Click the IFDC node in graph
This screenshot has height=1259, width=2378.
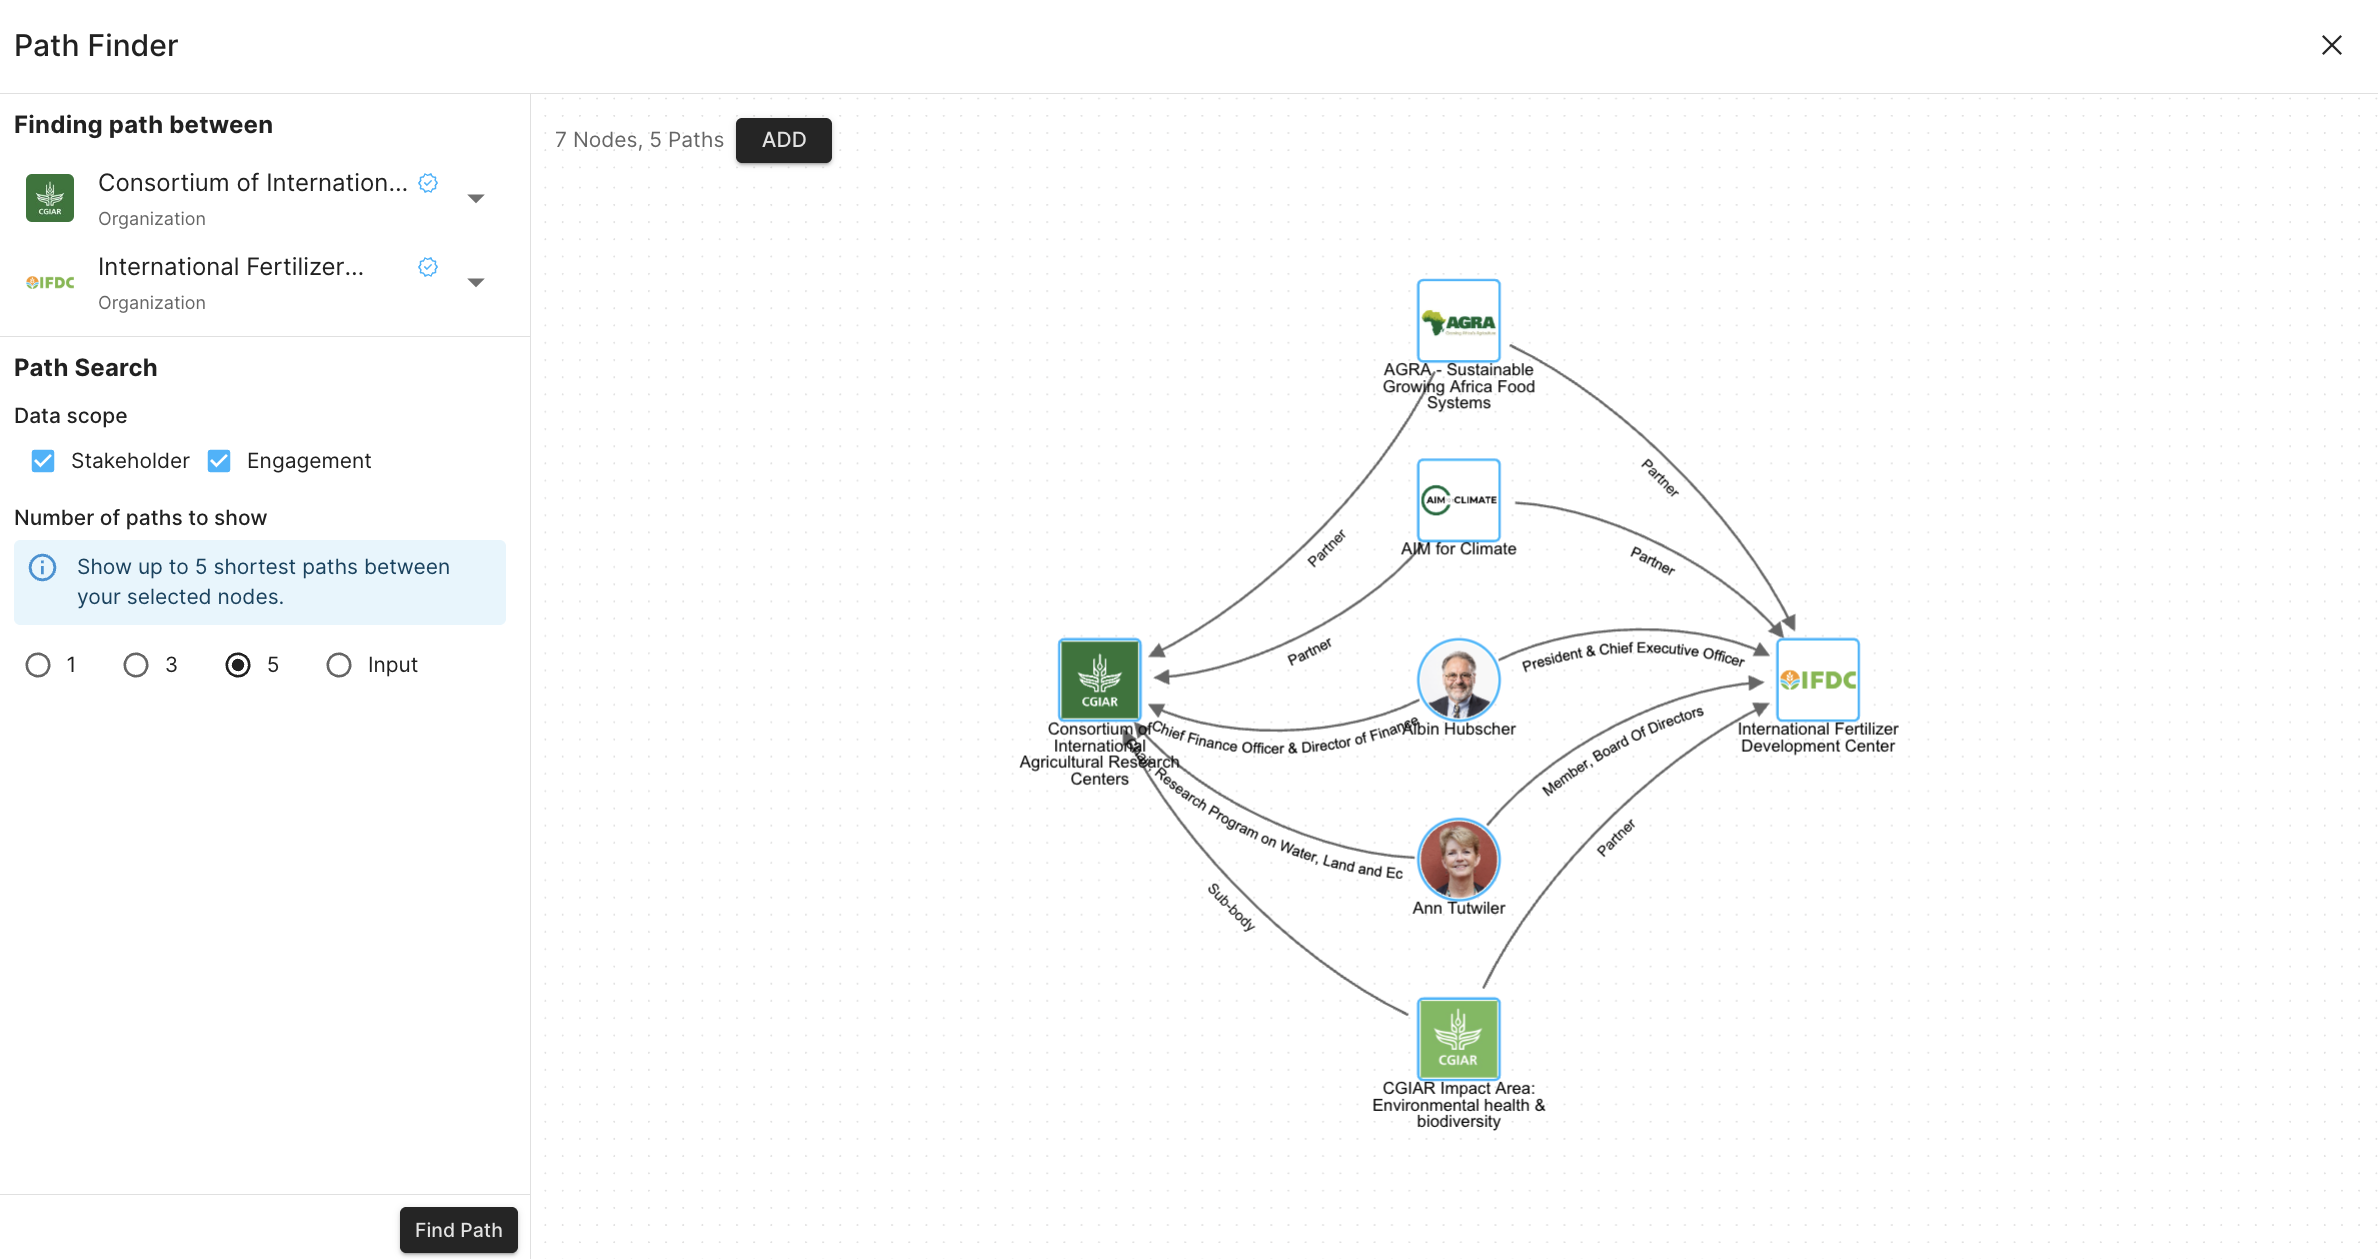1817,679
